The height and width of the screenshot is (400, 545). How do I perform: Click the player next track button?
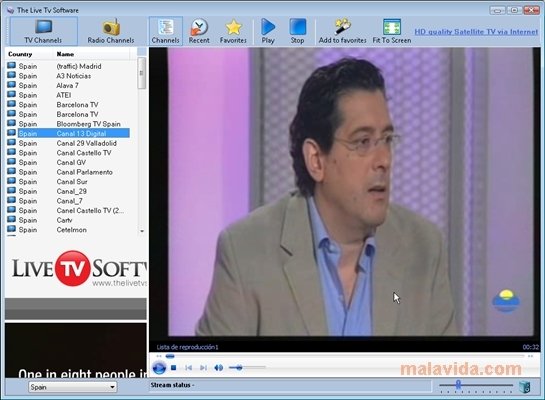point(204,367)
